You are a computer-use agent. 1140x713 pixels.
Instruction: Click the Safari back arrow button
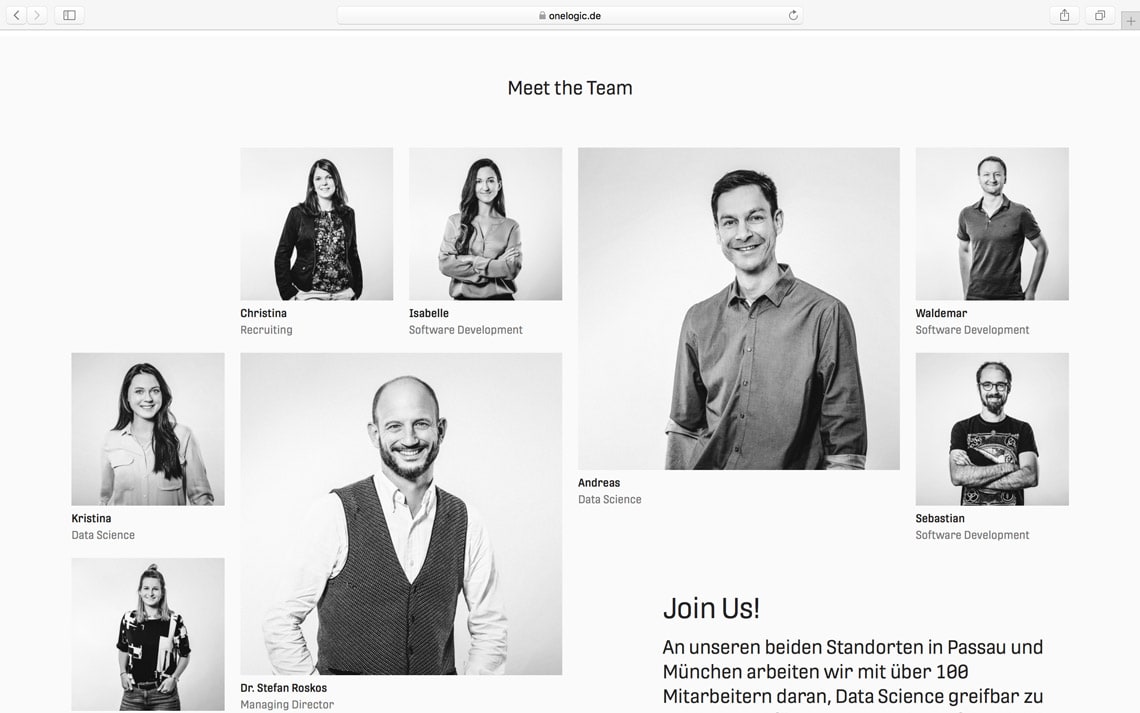pos(16,15)
